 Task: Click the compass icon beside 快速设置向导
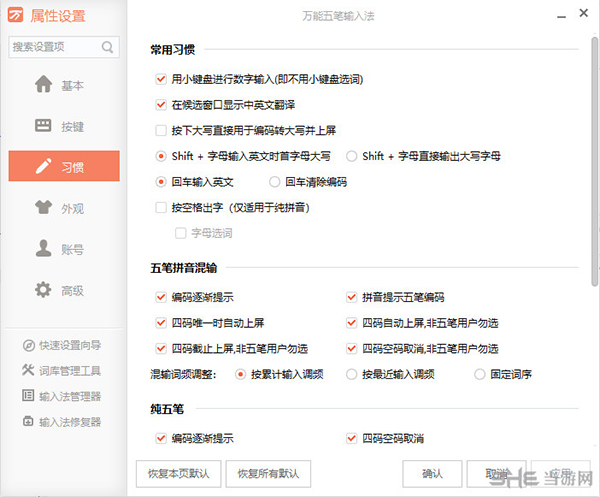click(29, 345)
